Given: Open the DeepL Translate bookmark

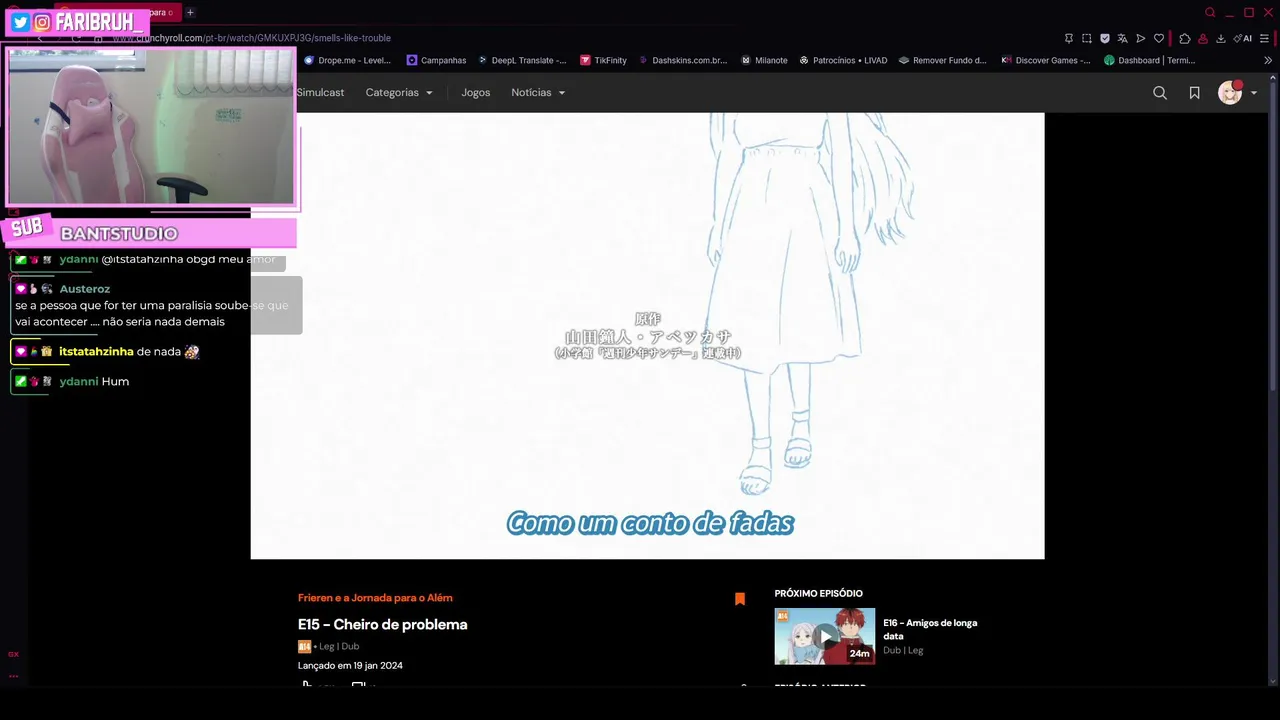Looking at the screenshot, I should pyautogui.click(x=522, y=60).
